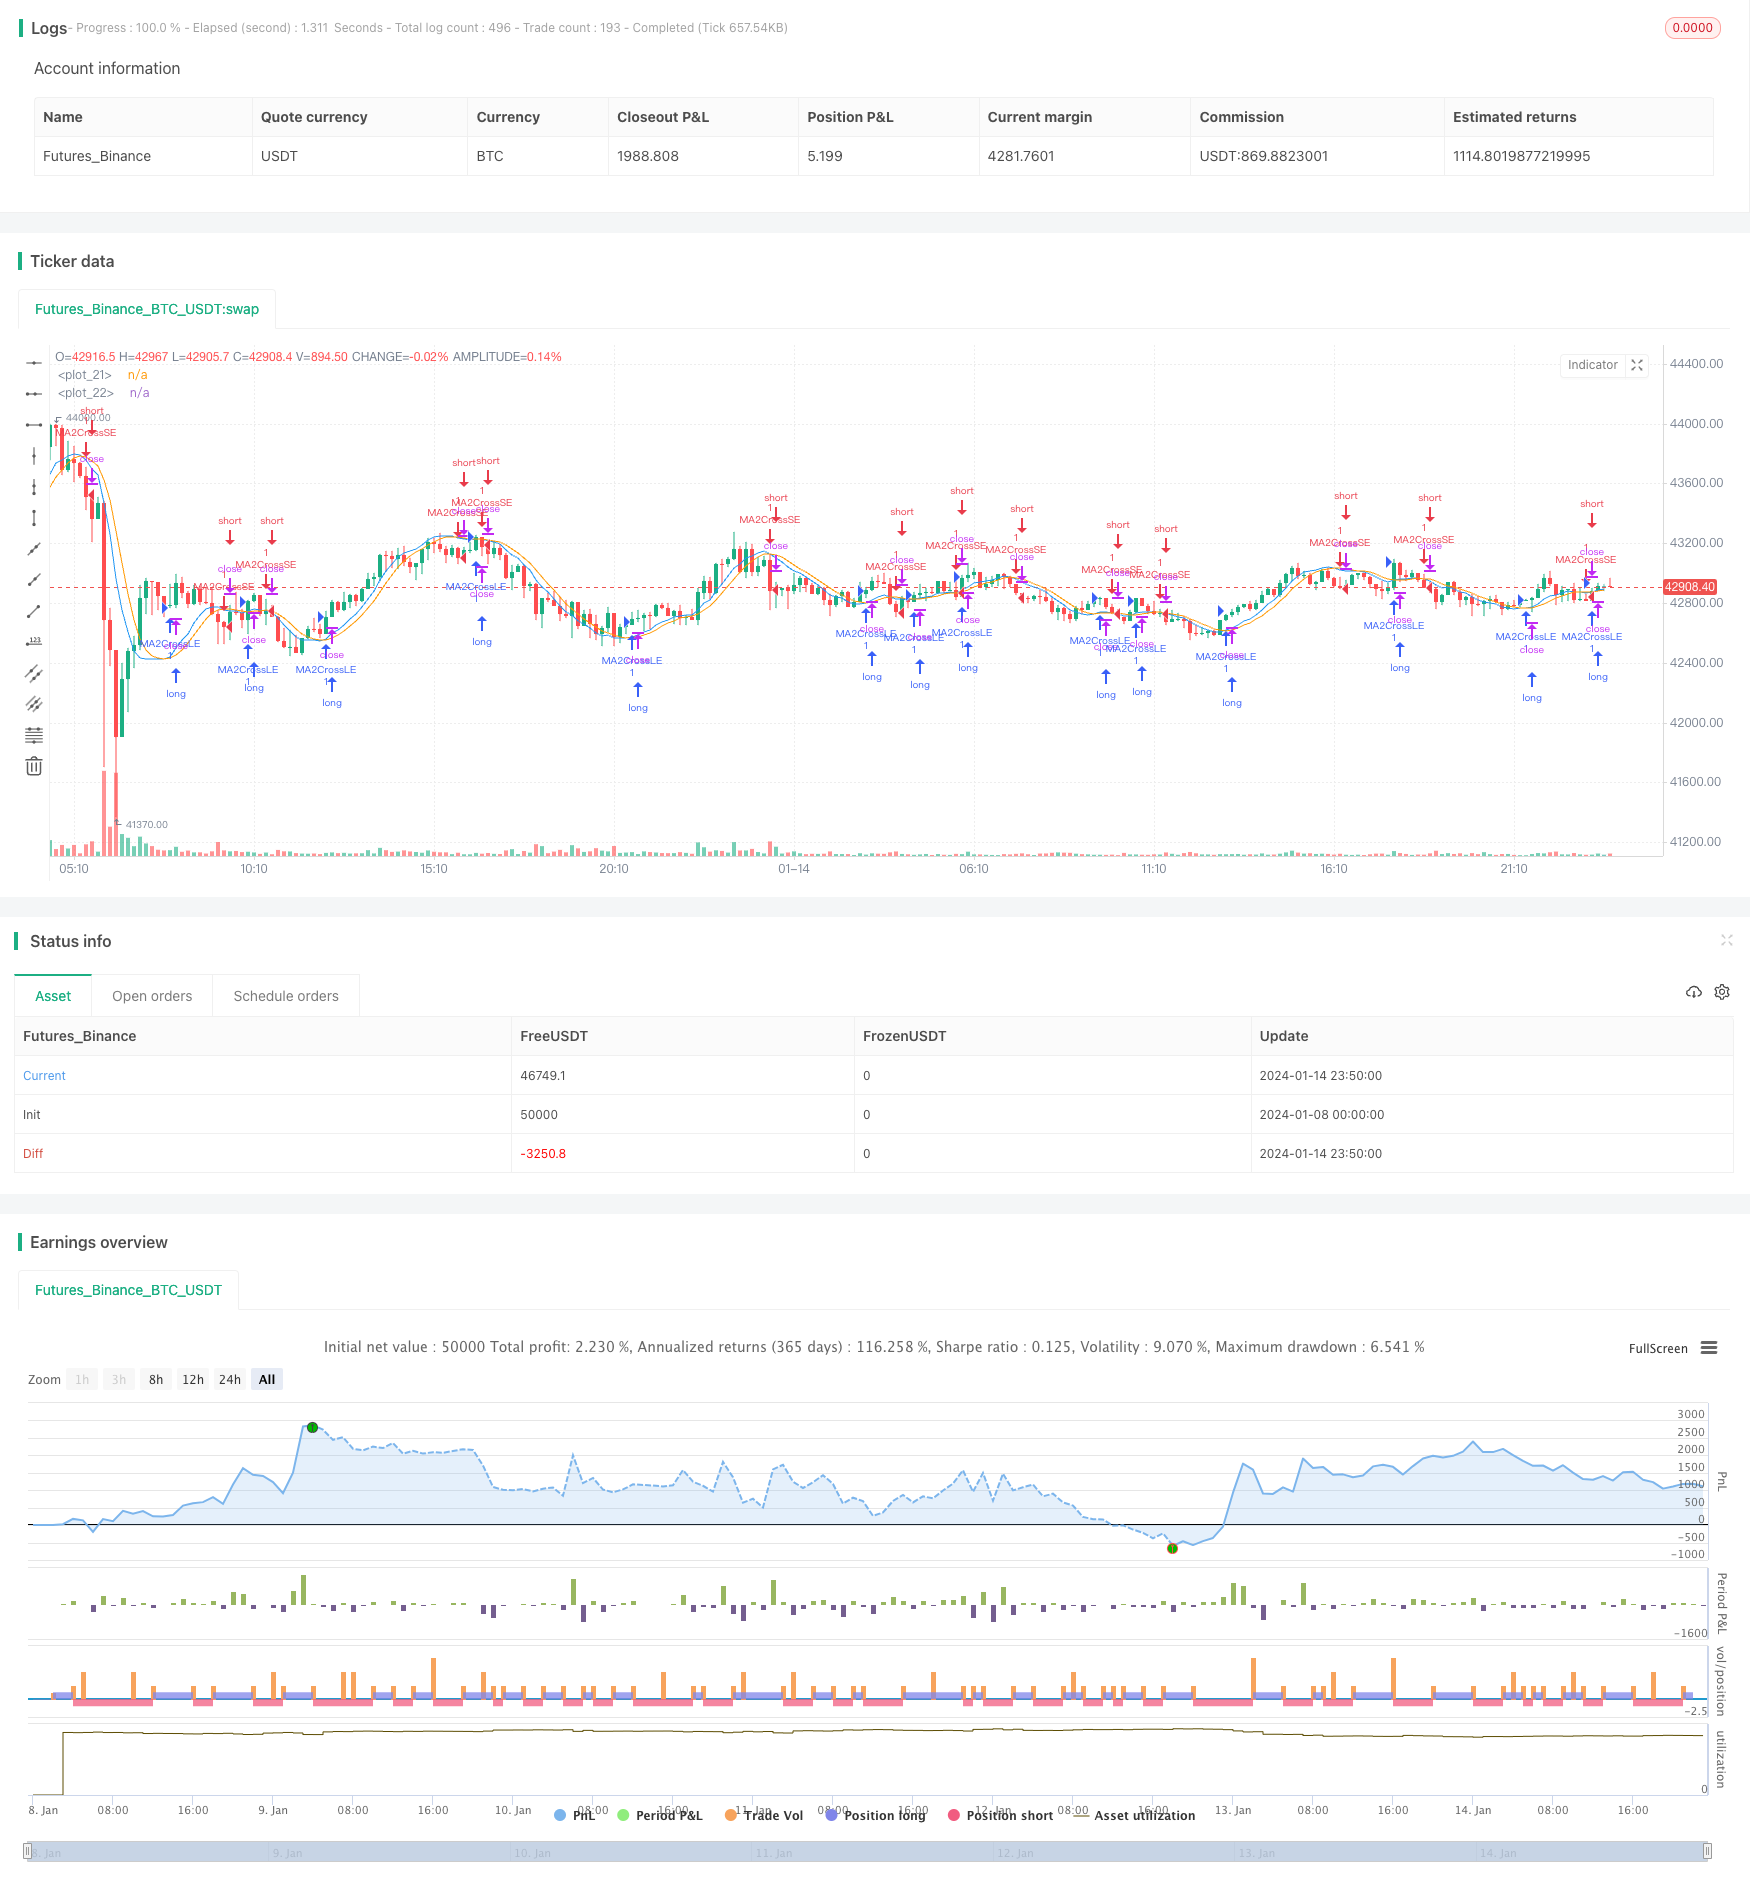Select the vertical segment drawing tool

(34, 518)
